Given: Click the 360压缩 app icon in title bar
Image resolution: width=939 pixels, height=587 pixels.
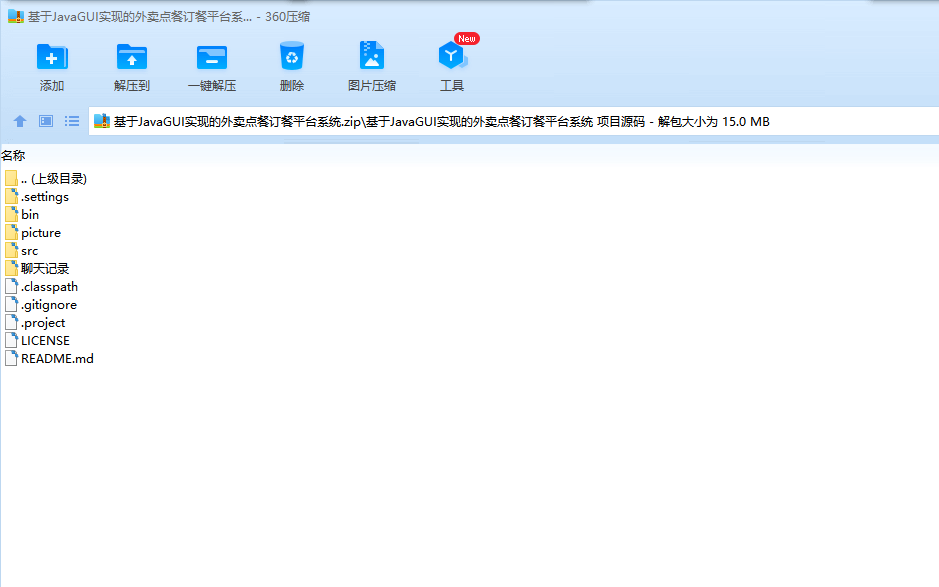Looking at the screenshot, I should (16, 17).
